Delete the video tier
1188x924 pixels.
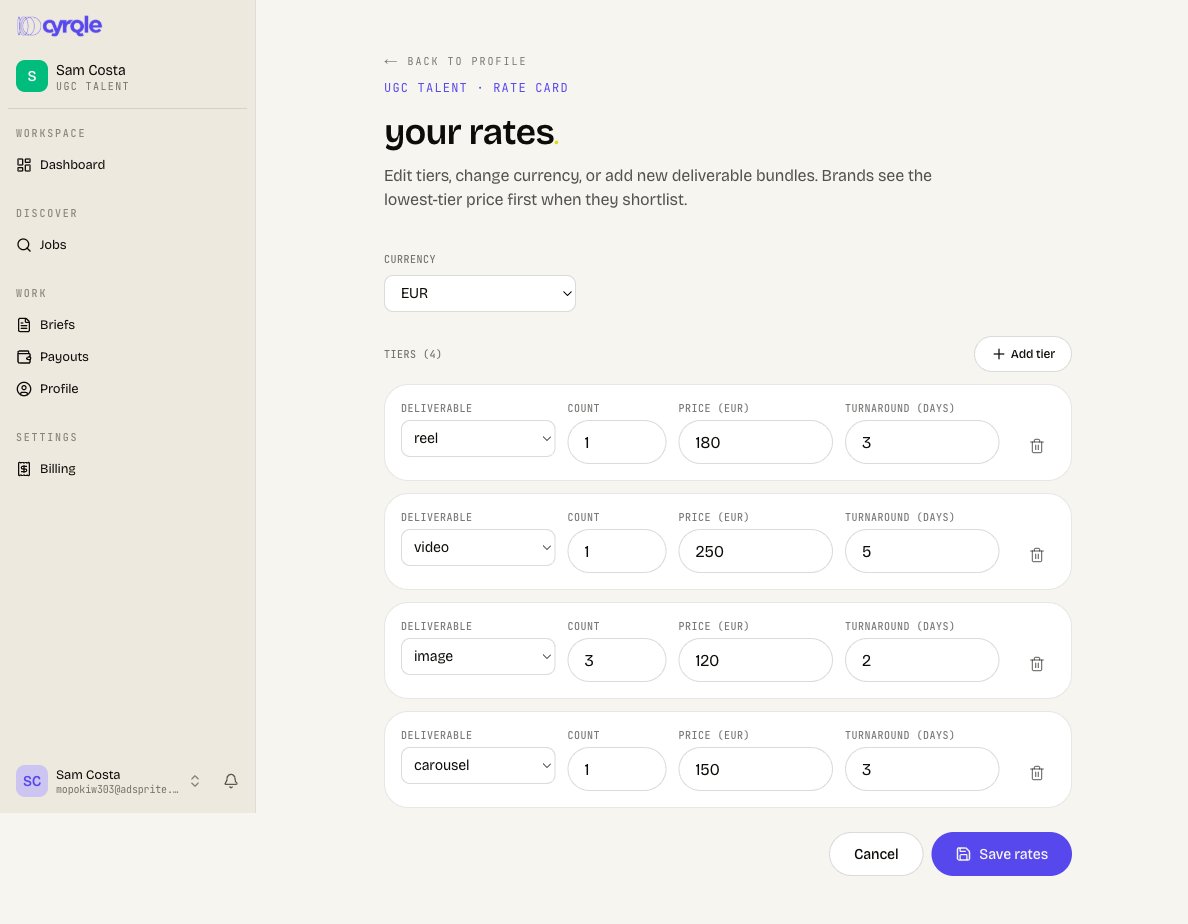point(1037,555)
